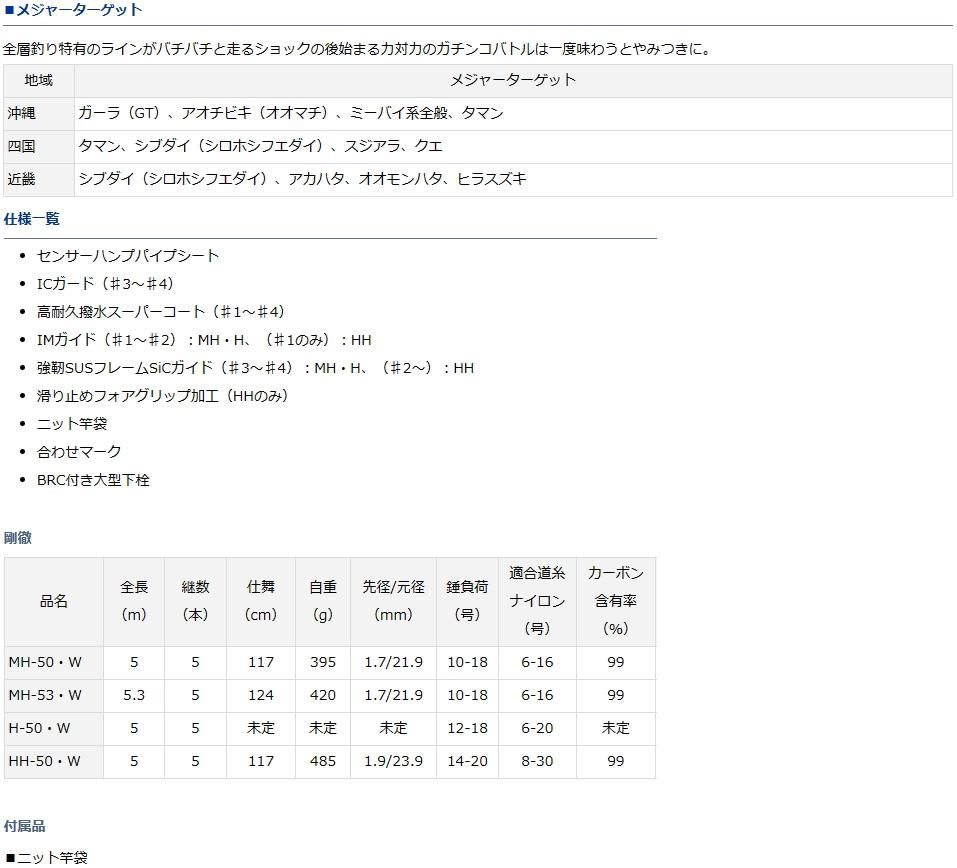Screen dimensions: 957x868
Task: Select the 近畿 region row label
Action: (22, 179)
